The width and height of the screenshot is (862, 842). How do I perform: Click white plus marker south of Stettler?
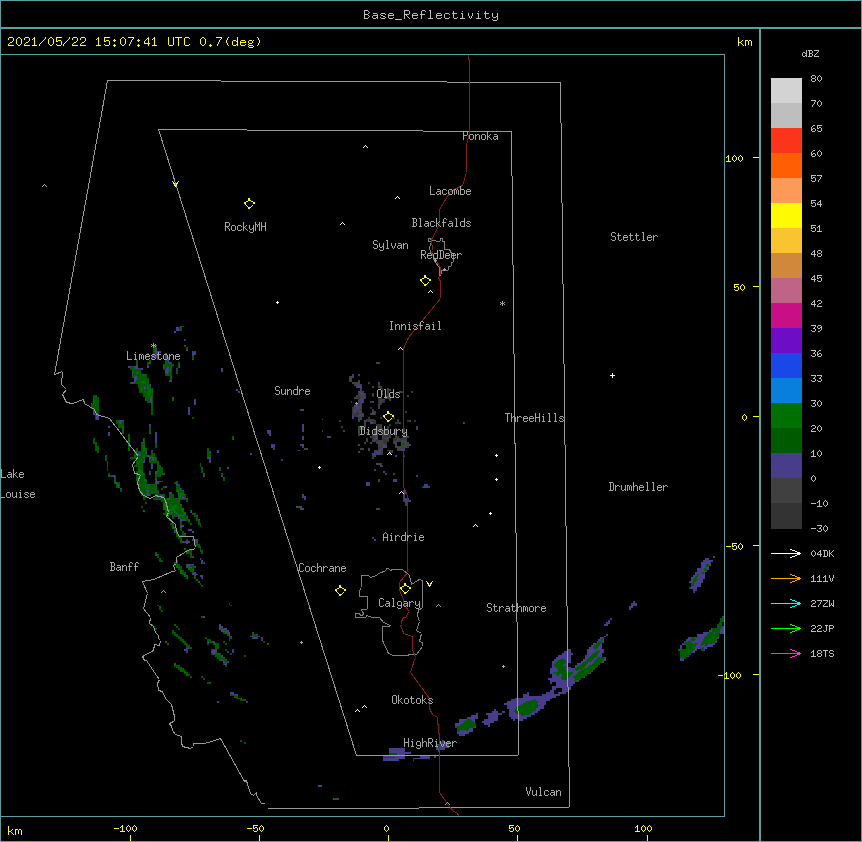pyautogui.click(x=612, y=375)
